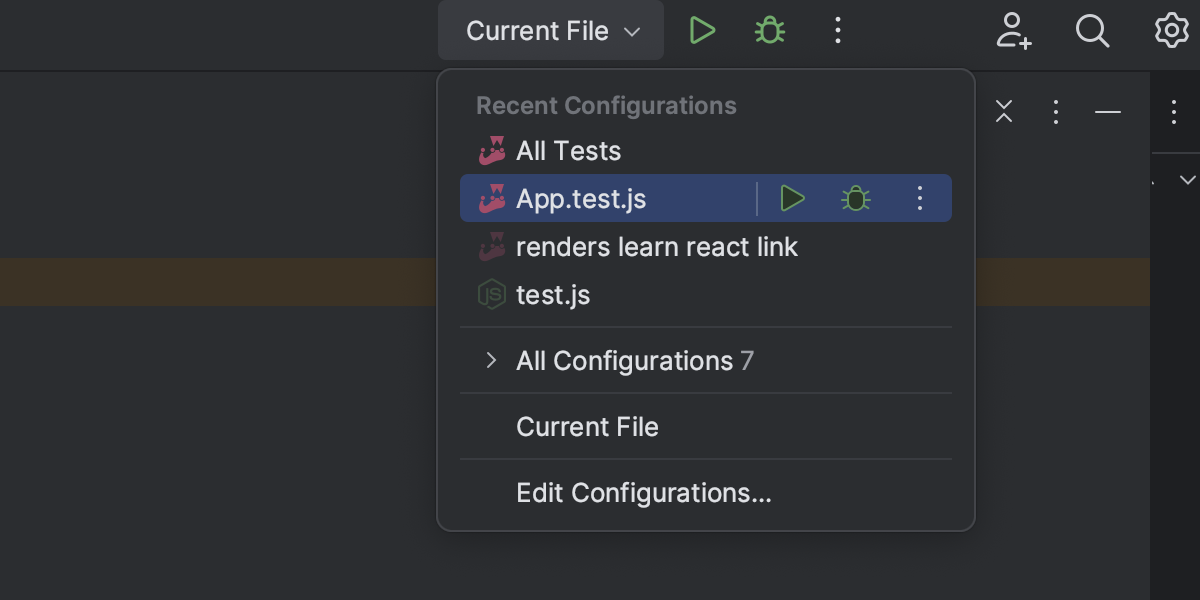Select the All Tests configuration
1200x600 pixels.
[568, 150]
